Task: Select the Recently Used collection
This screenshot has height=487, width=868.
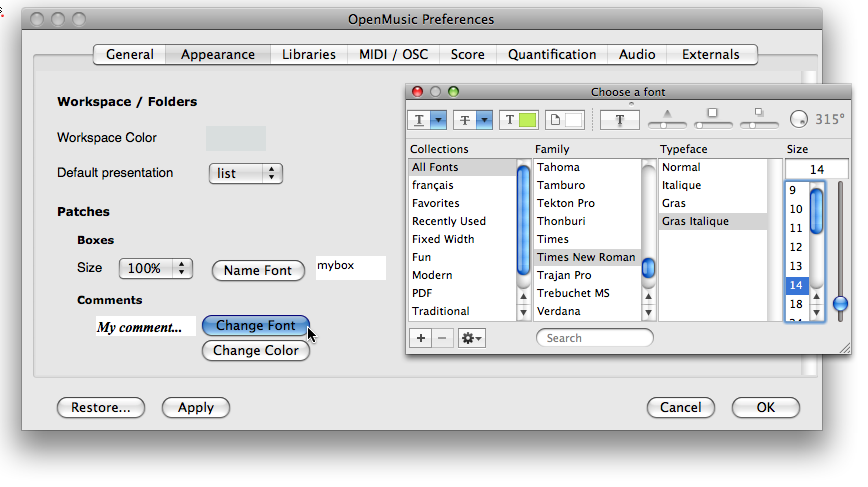Action: click(x=463, y=221)
